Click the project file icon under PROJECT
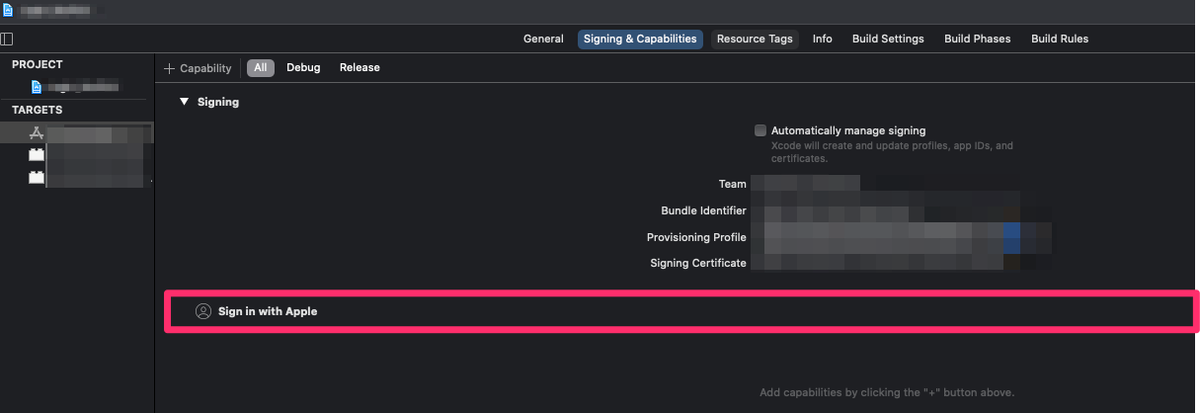1200x413 pixels. coord(37,87)
